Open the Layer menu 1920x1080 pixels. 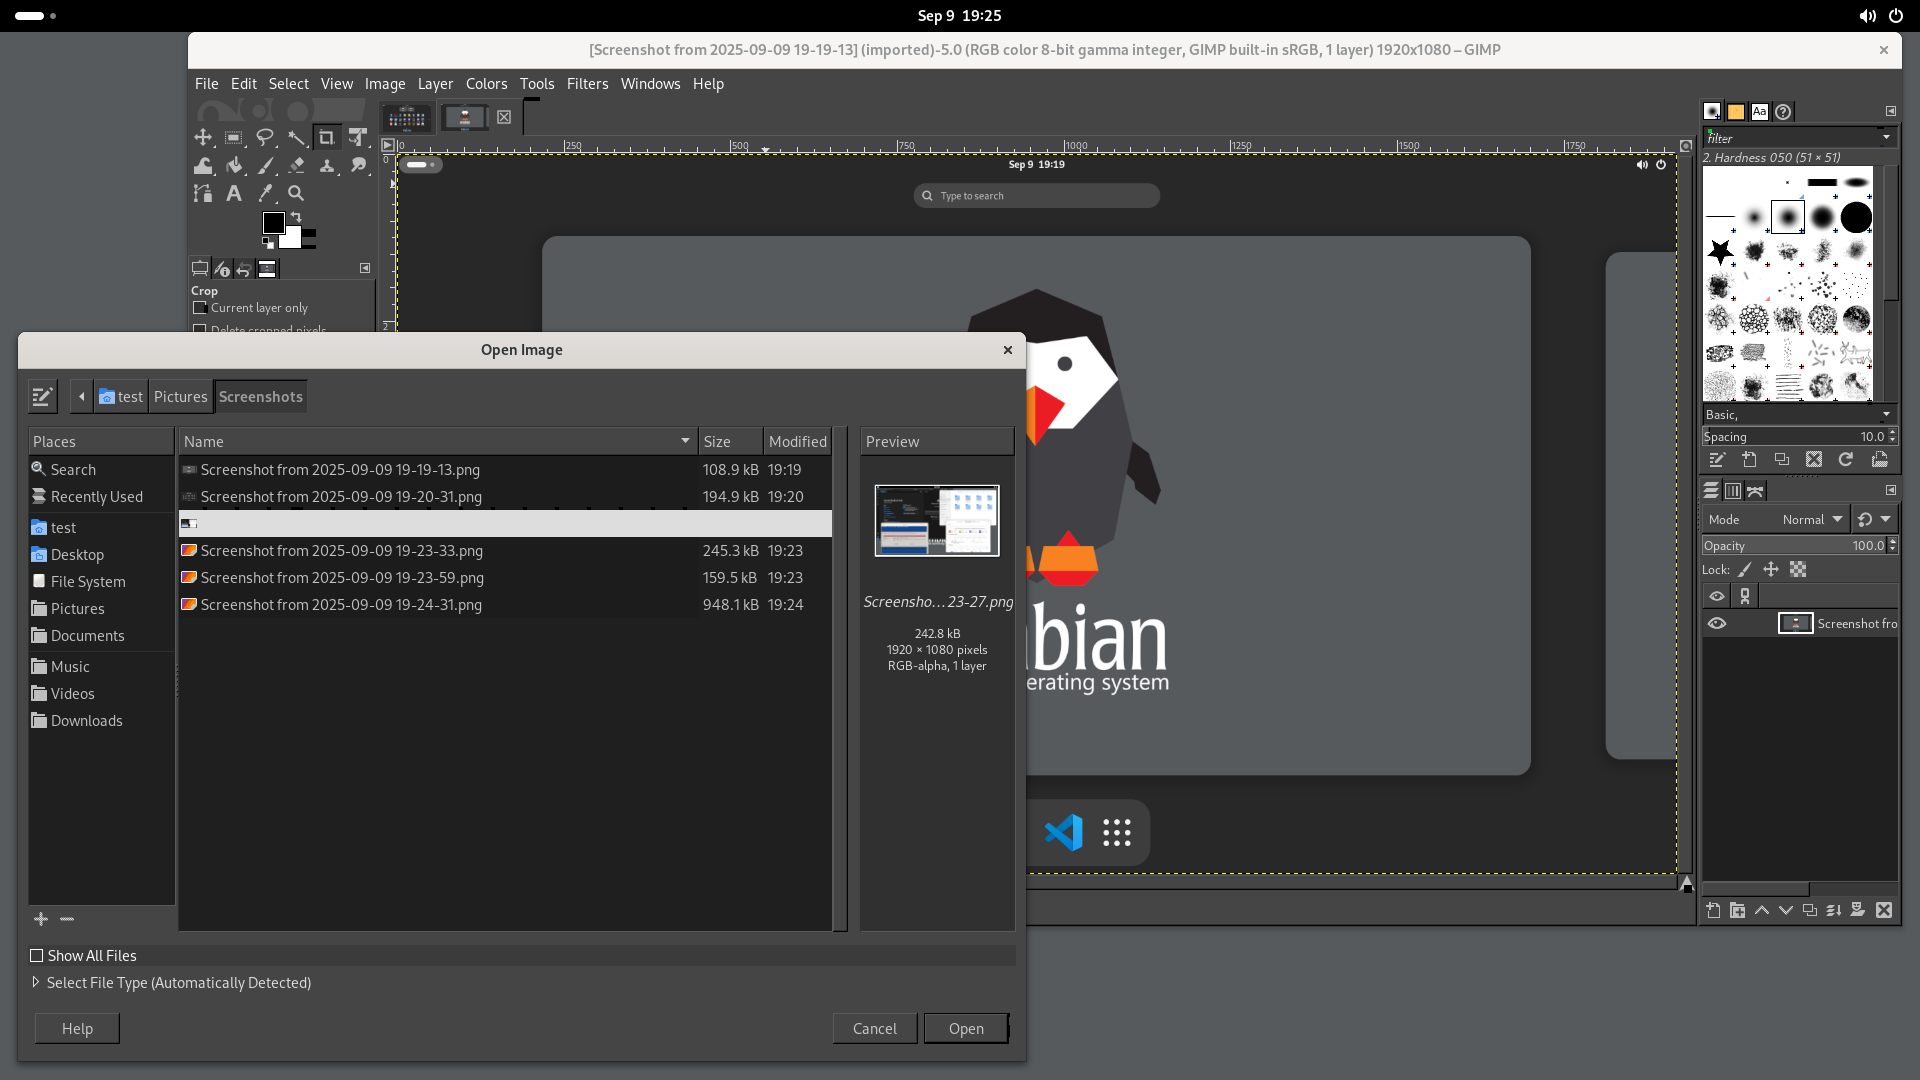pyautogui.click(x=435, y=84)
